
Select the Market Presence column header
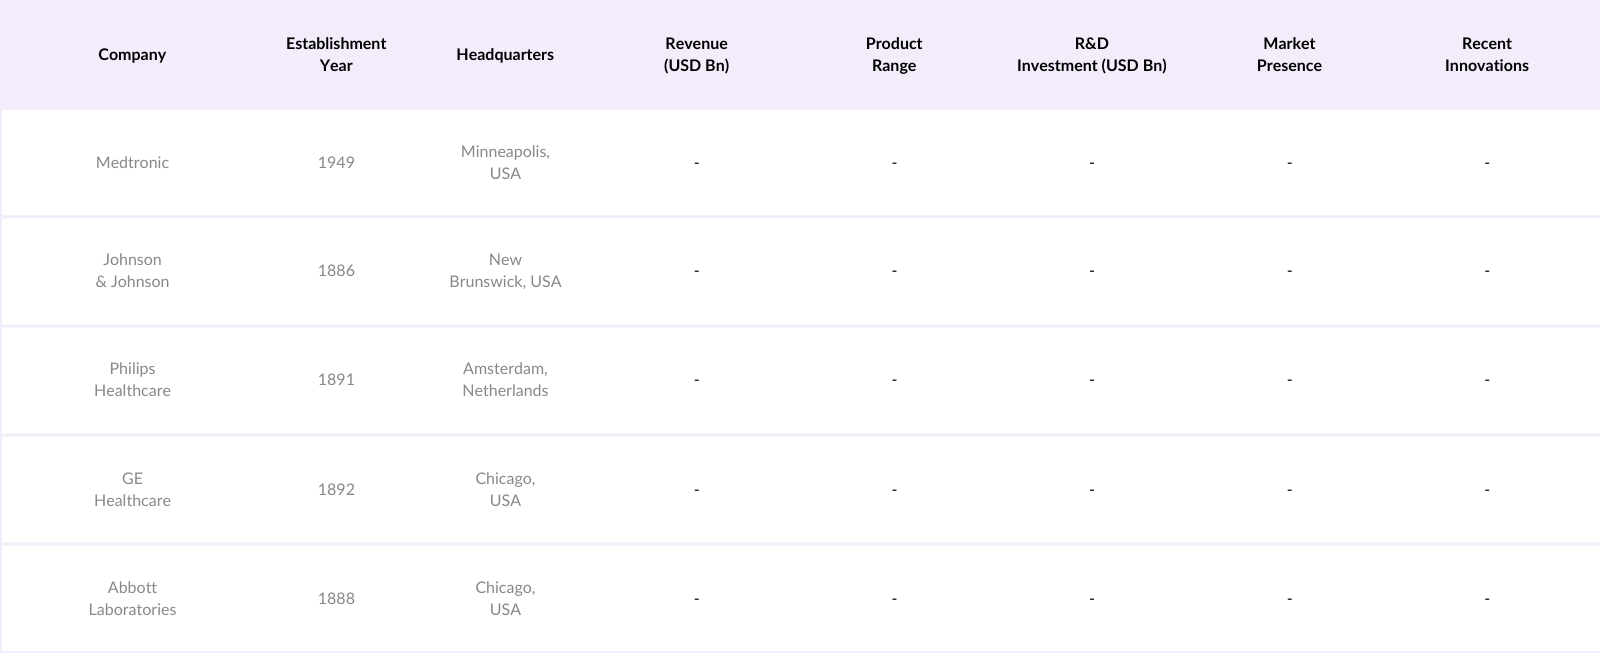click(x=1289, y=54)
